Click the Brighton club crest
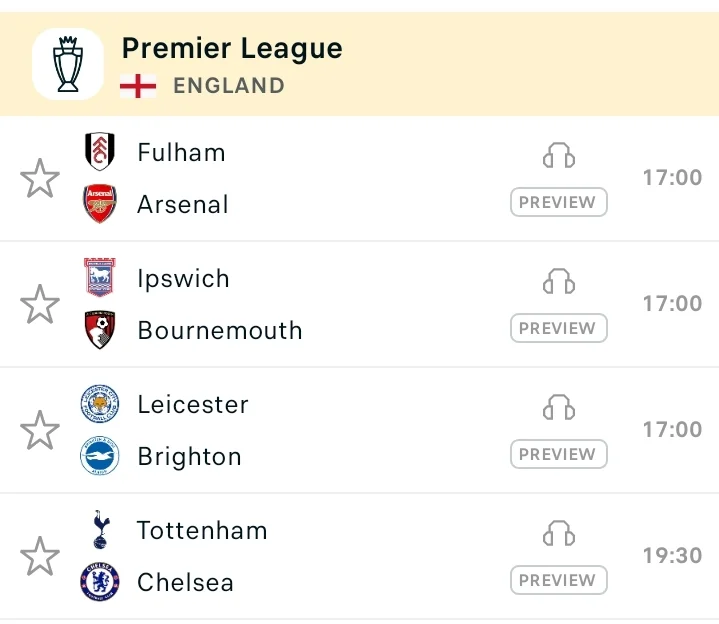This screenshot has width=719, height=624. point(100,456)
